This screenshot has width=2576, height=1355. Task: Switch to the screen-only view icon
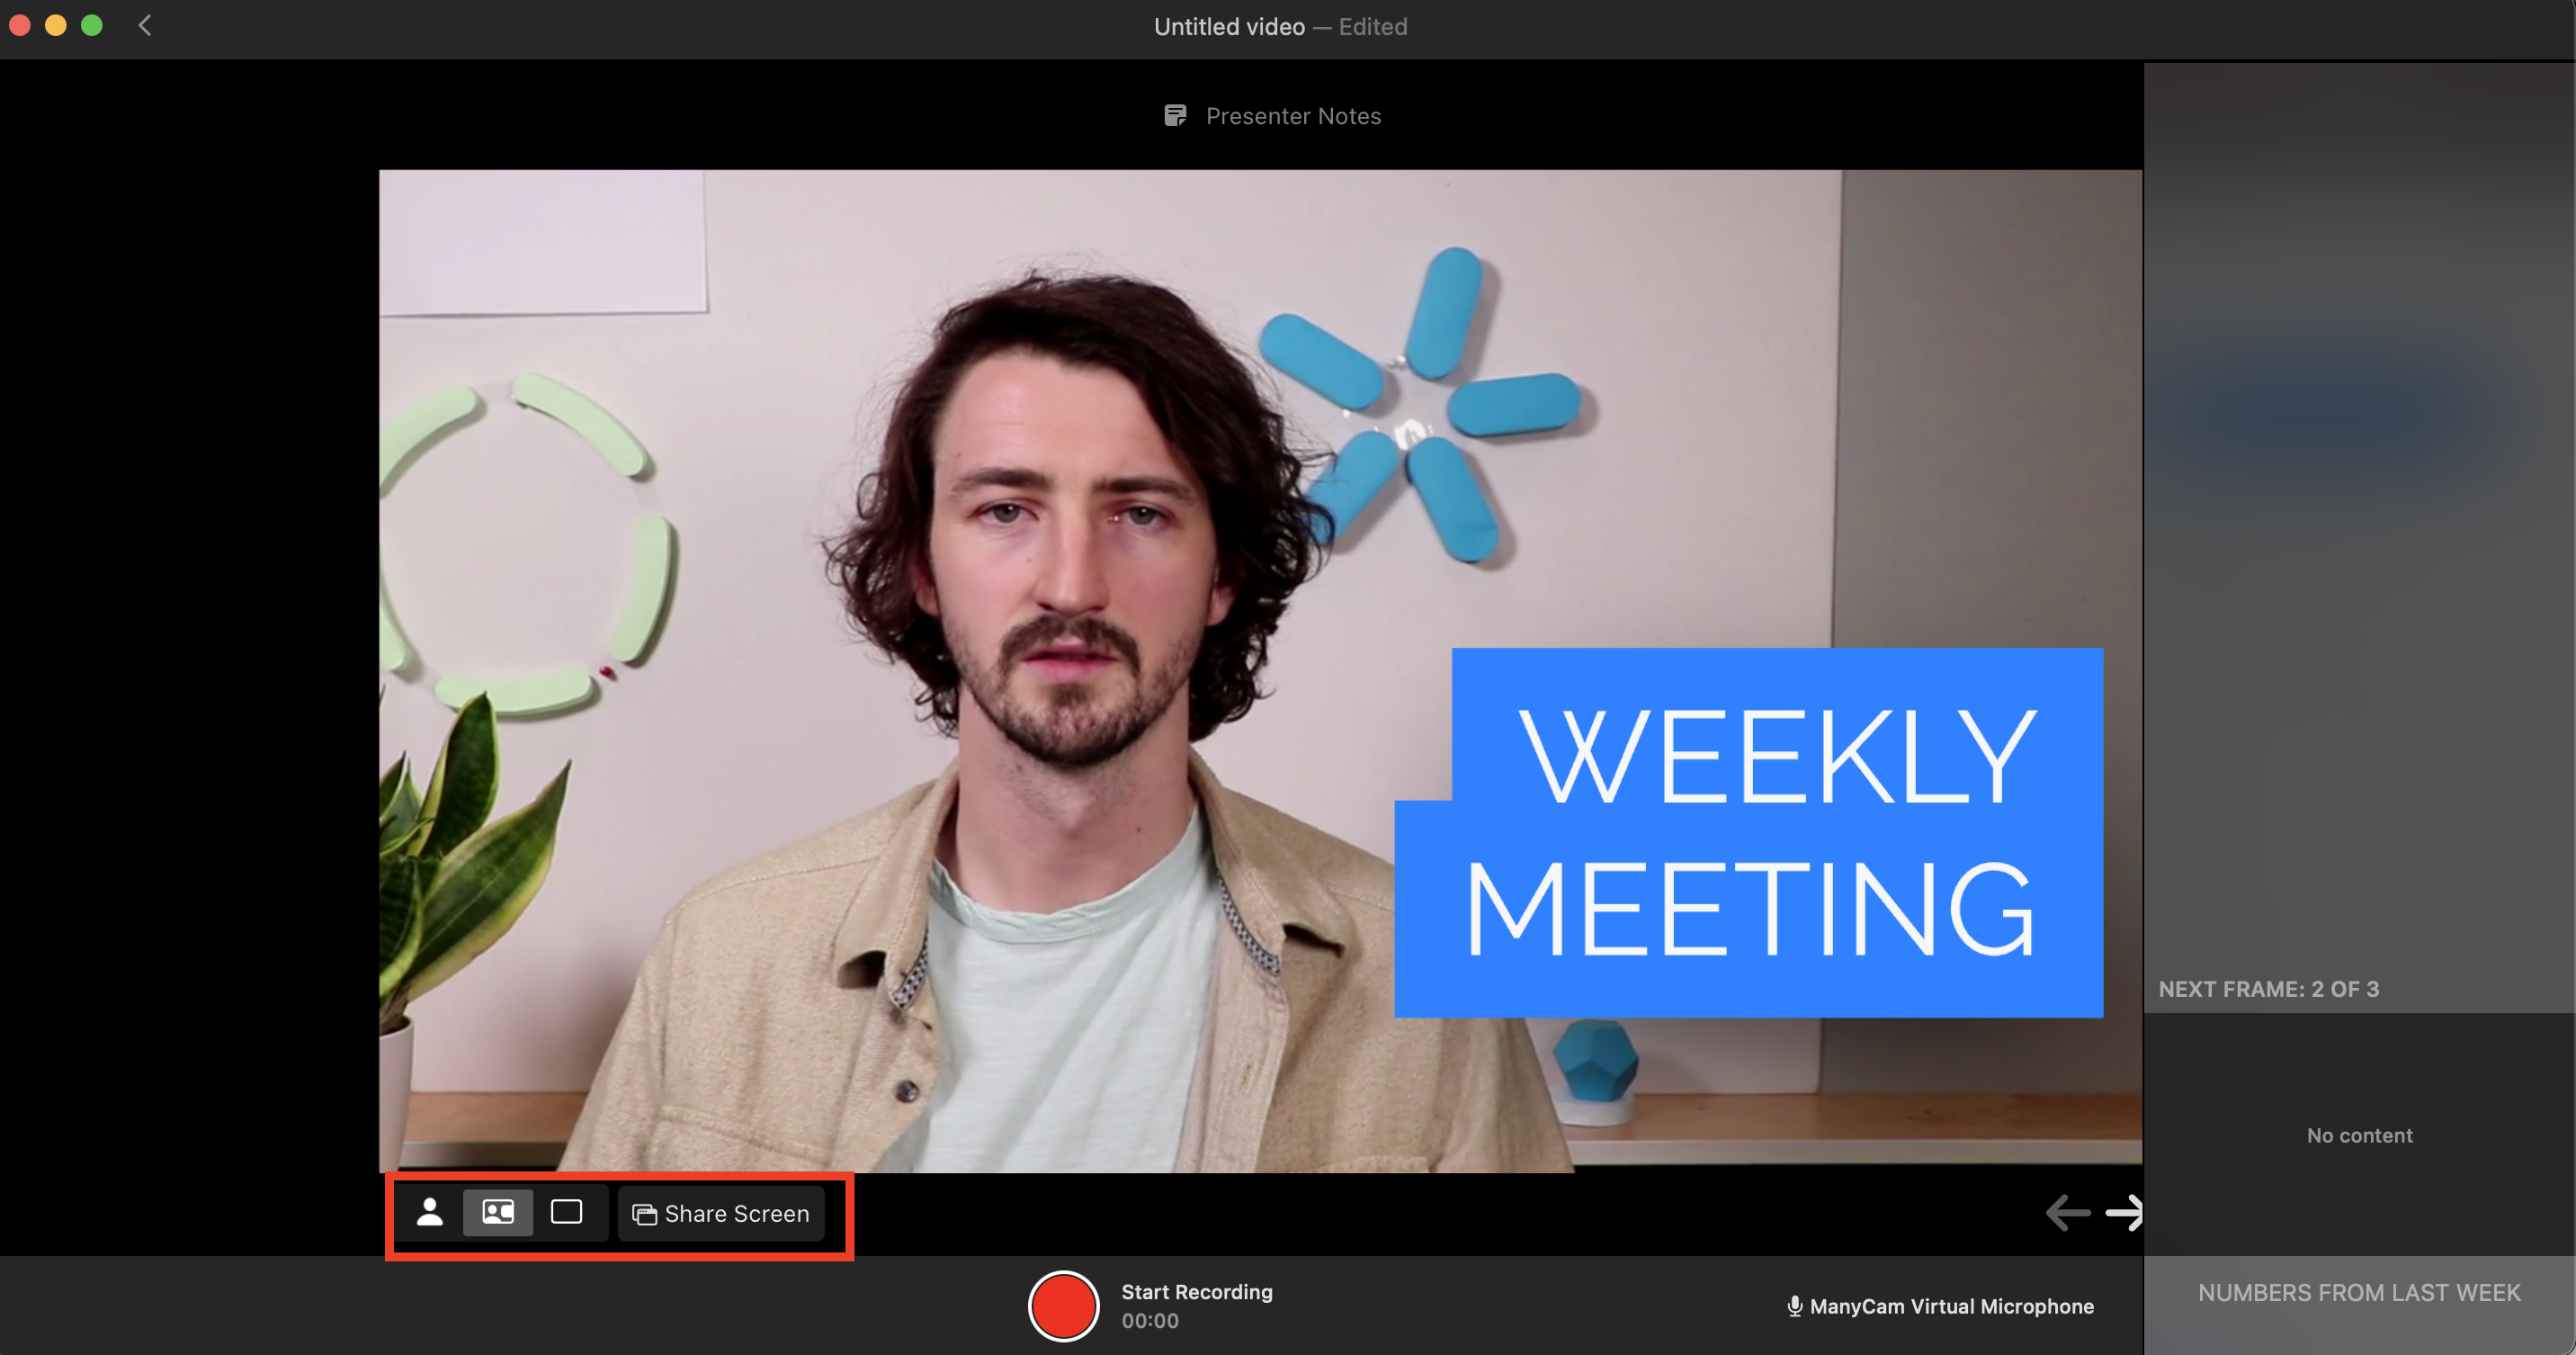(x=566, y=1214)
